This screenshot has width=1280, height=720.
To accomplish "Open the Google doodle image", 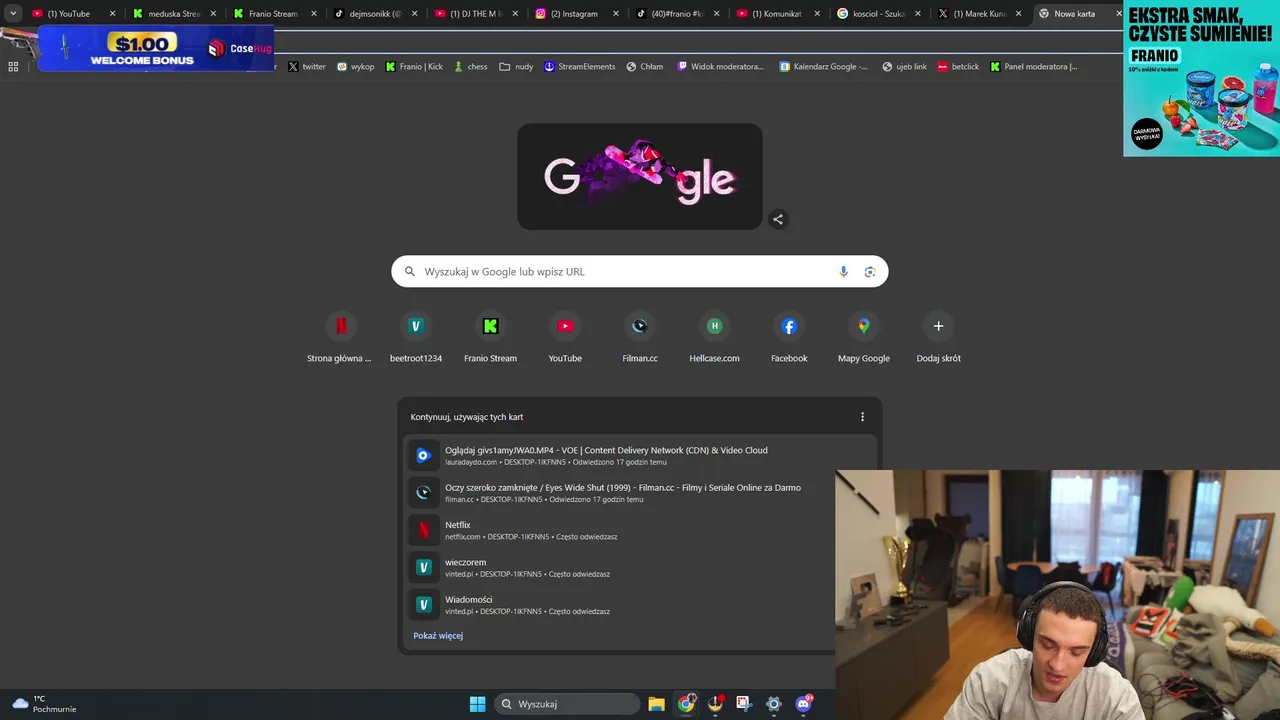I will pos(640,177).
